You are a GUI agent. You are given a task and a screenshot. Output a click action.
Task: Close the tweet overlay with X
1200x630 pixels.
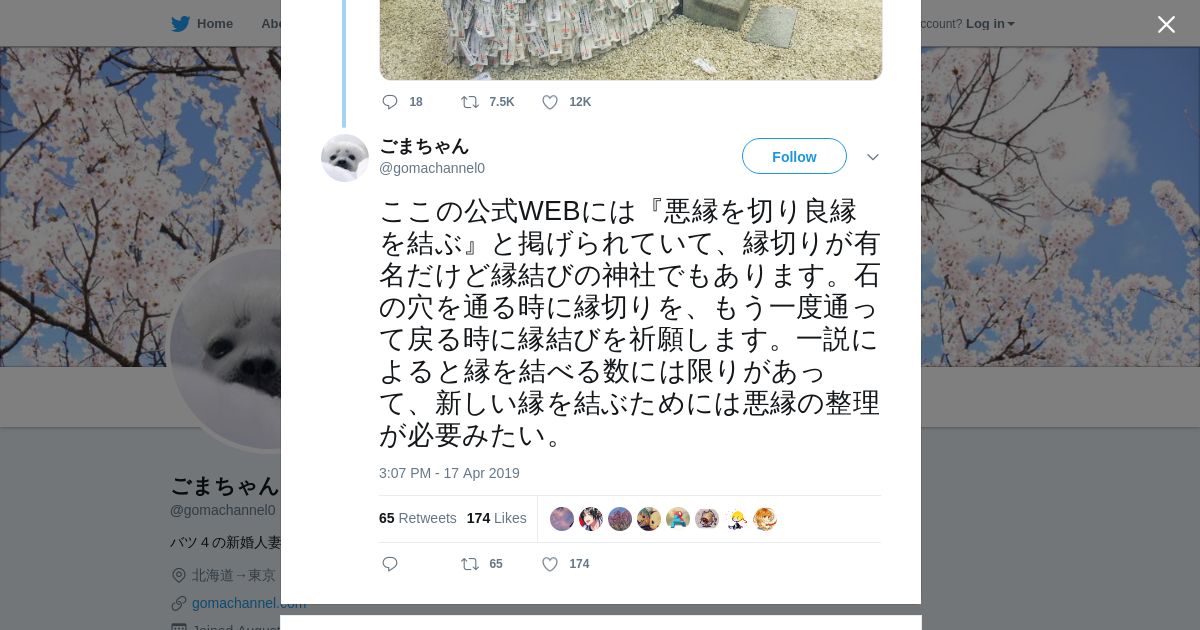click(1166, 25)
